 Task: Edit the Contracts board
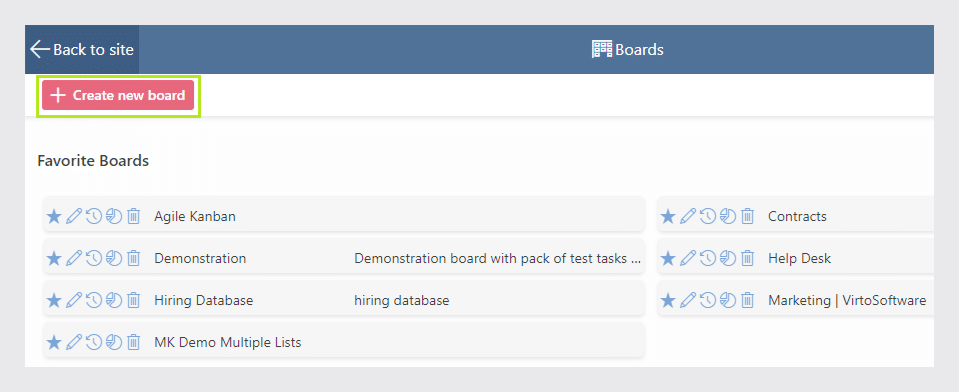coord(688,216)
